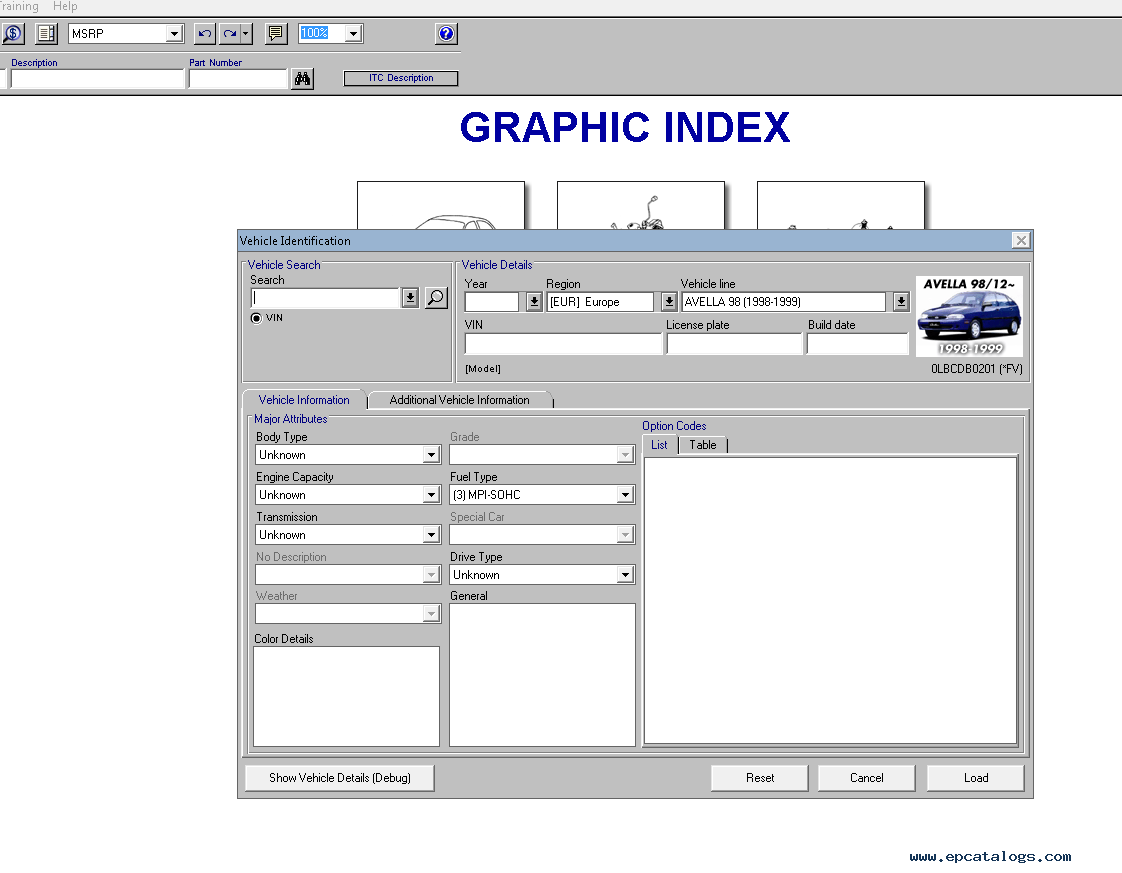
Task: Open the Body Type dropdown
Action: pos(431,455)
